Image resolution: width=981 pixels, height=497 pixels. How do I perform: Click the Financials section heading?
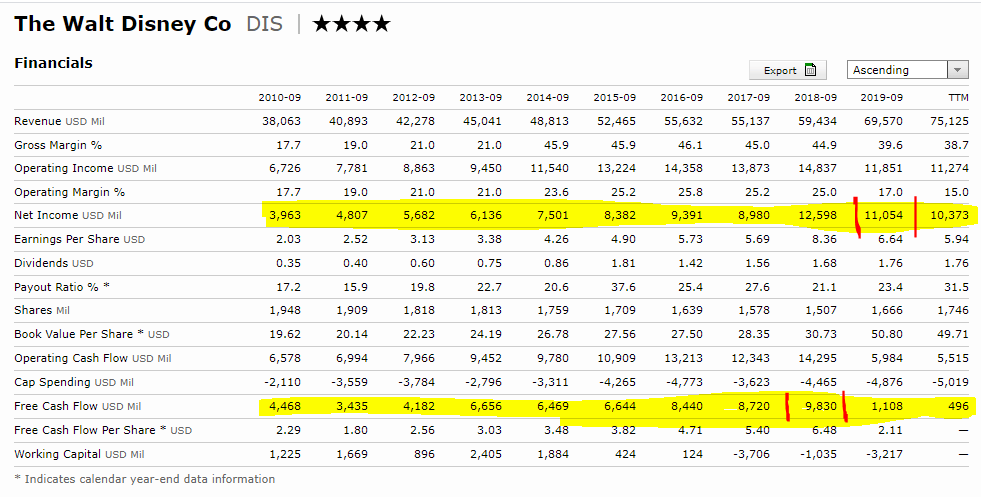(53, 63)
